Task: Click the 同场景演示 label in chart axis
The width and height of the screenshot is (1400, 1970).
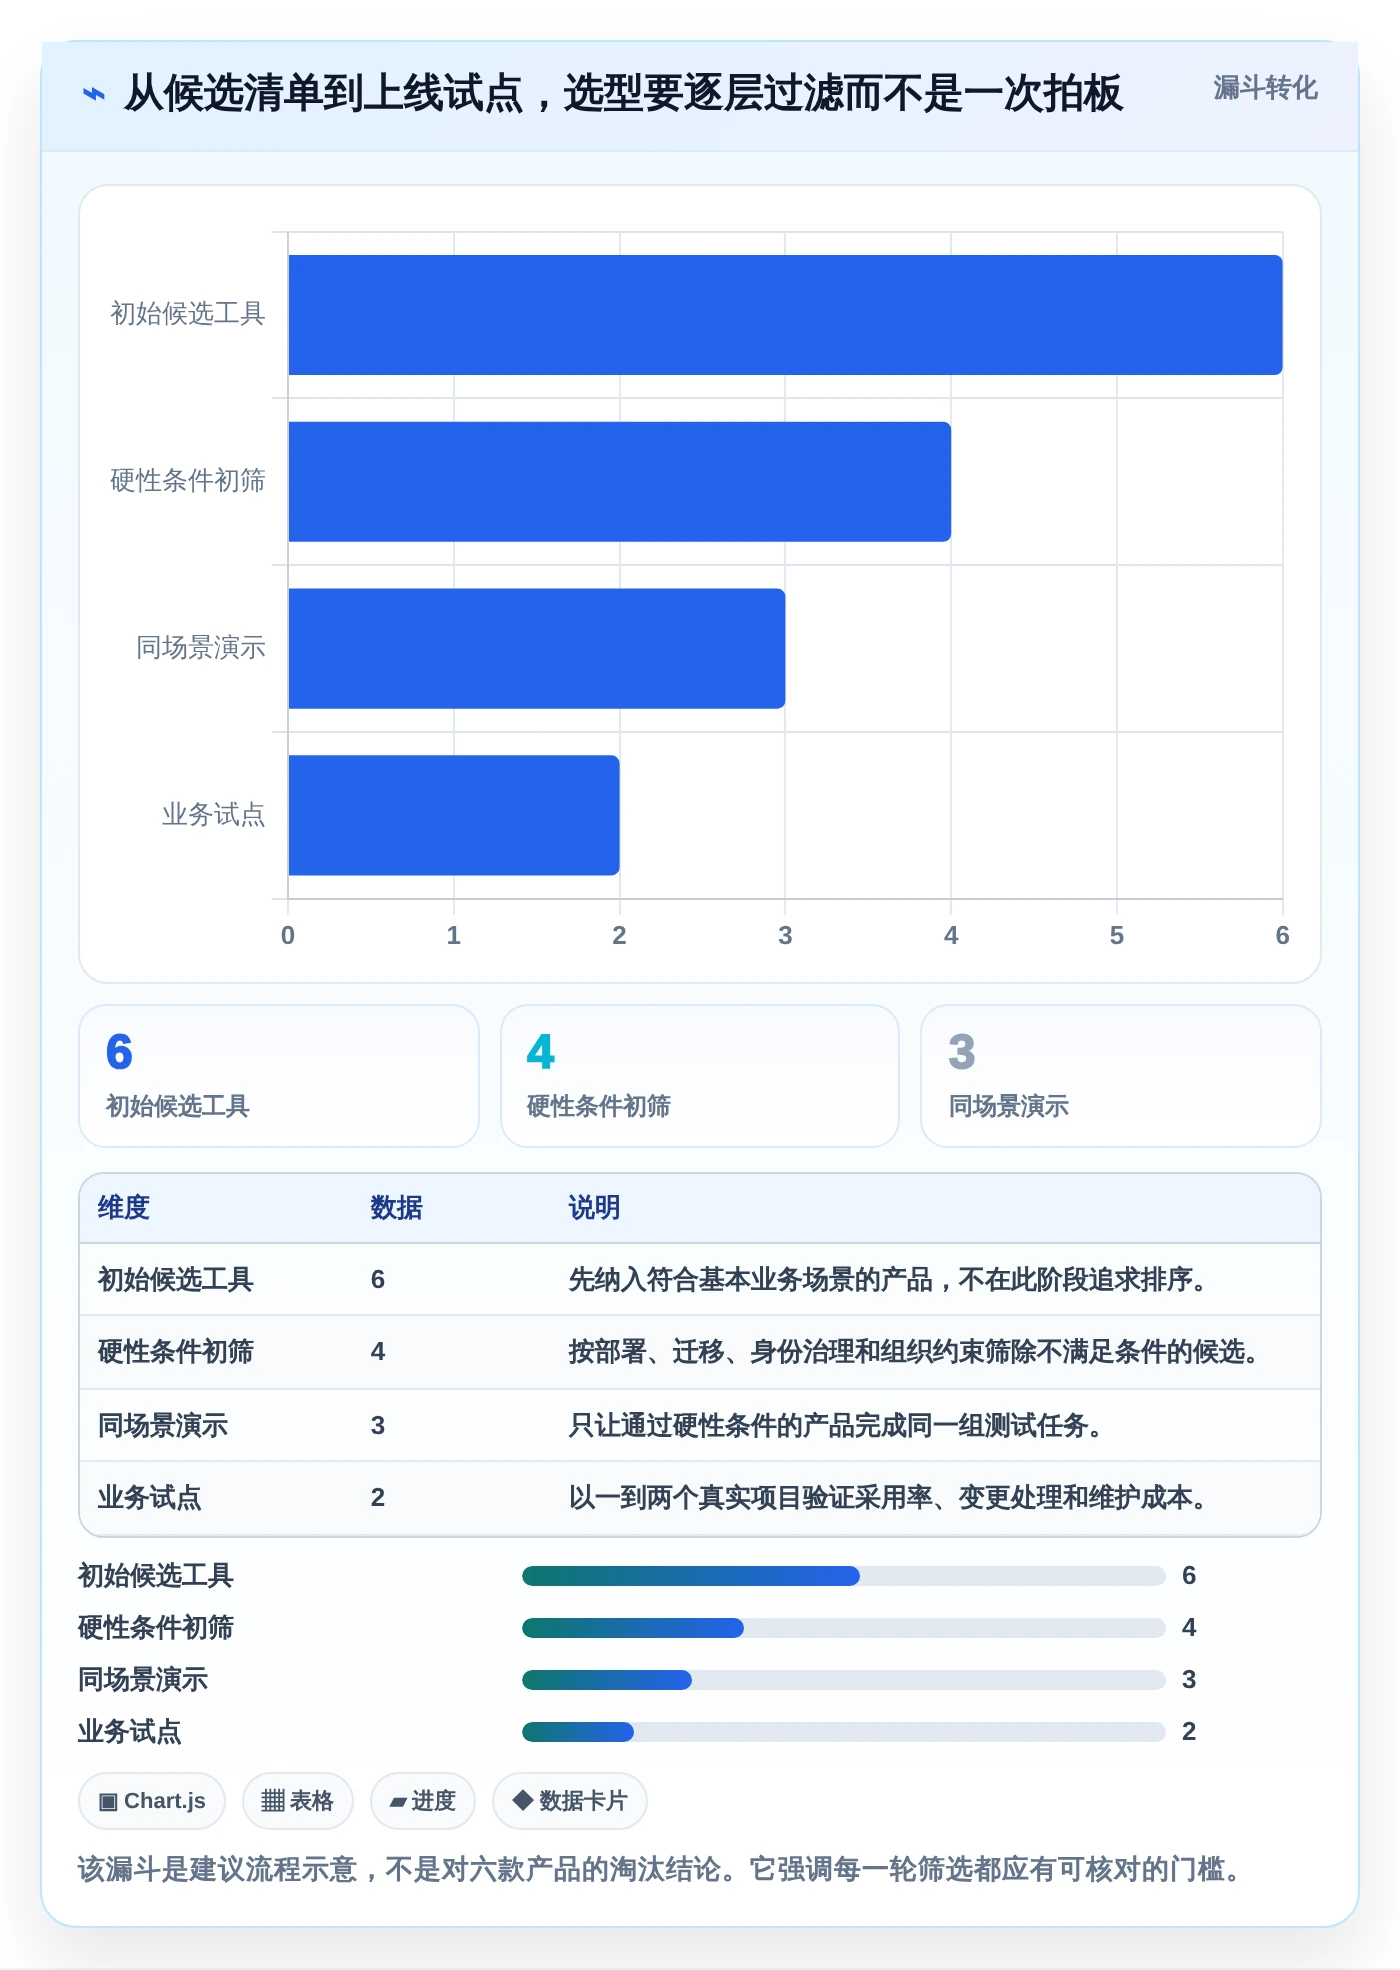Action: pos(201,648)
